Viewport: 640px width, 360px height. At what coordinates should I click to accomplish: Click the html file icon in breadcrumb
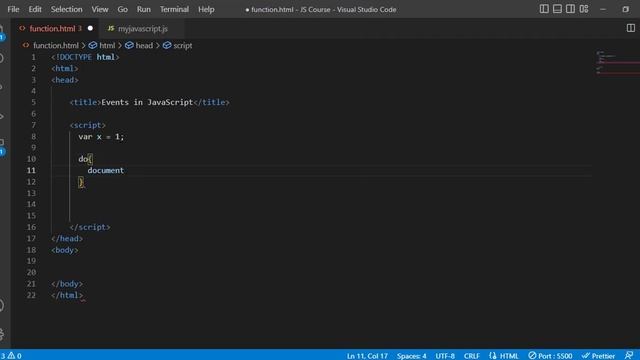(26, 45)
